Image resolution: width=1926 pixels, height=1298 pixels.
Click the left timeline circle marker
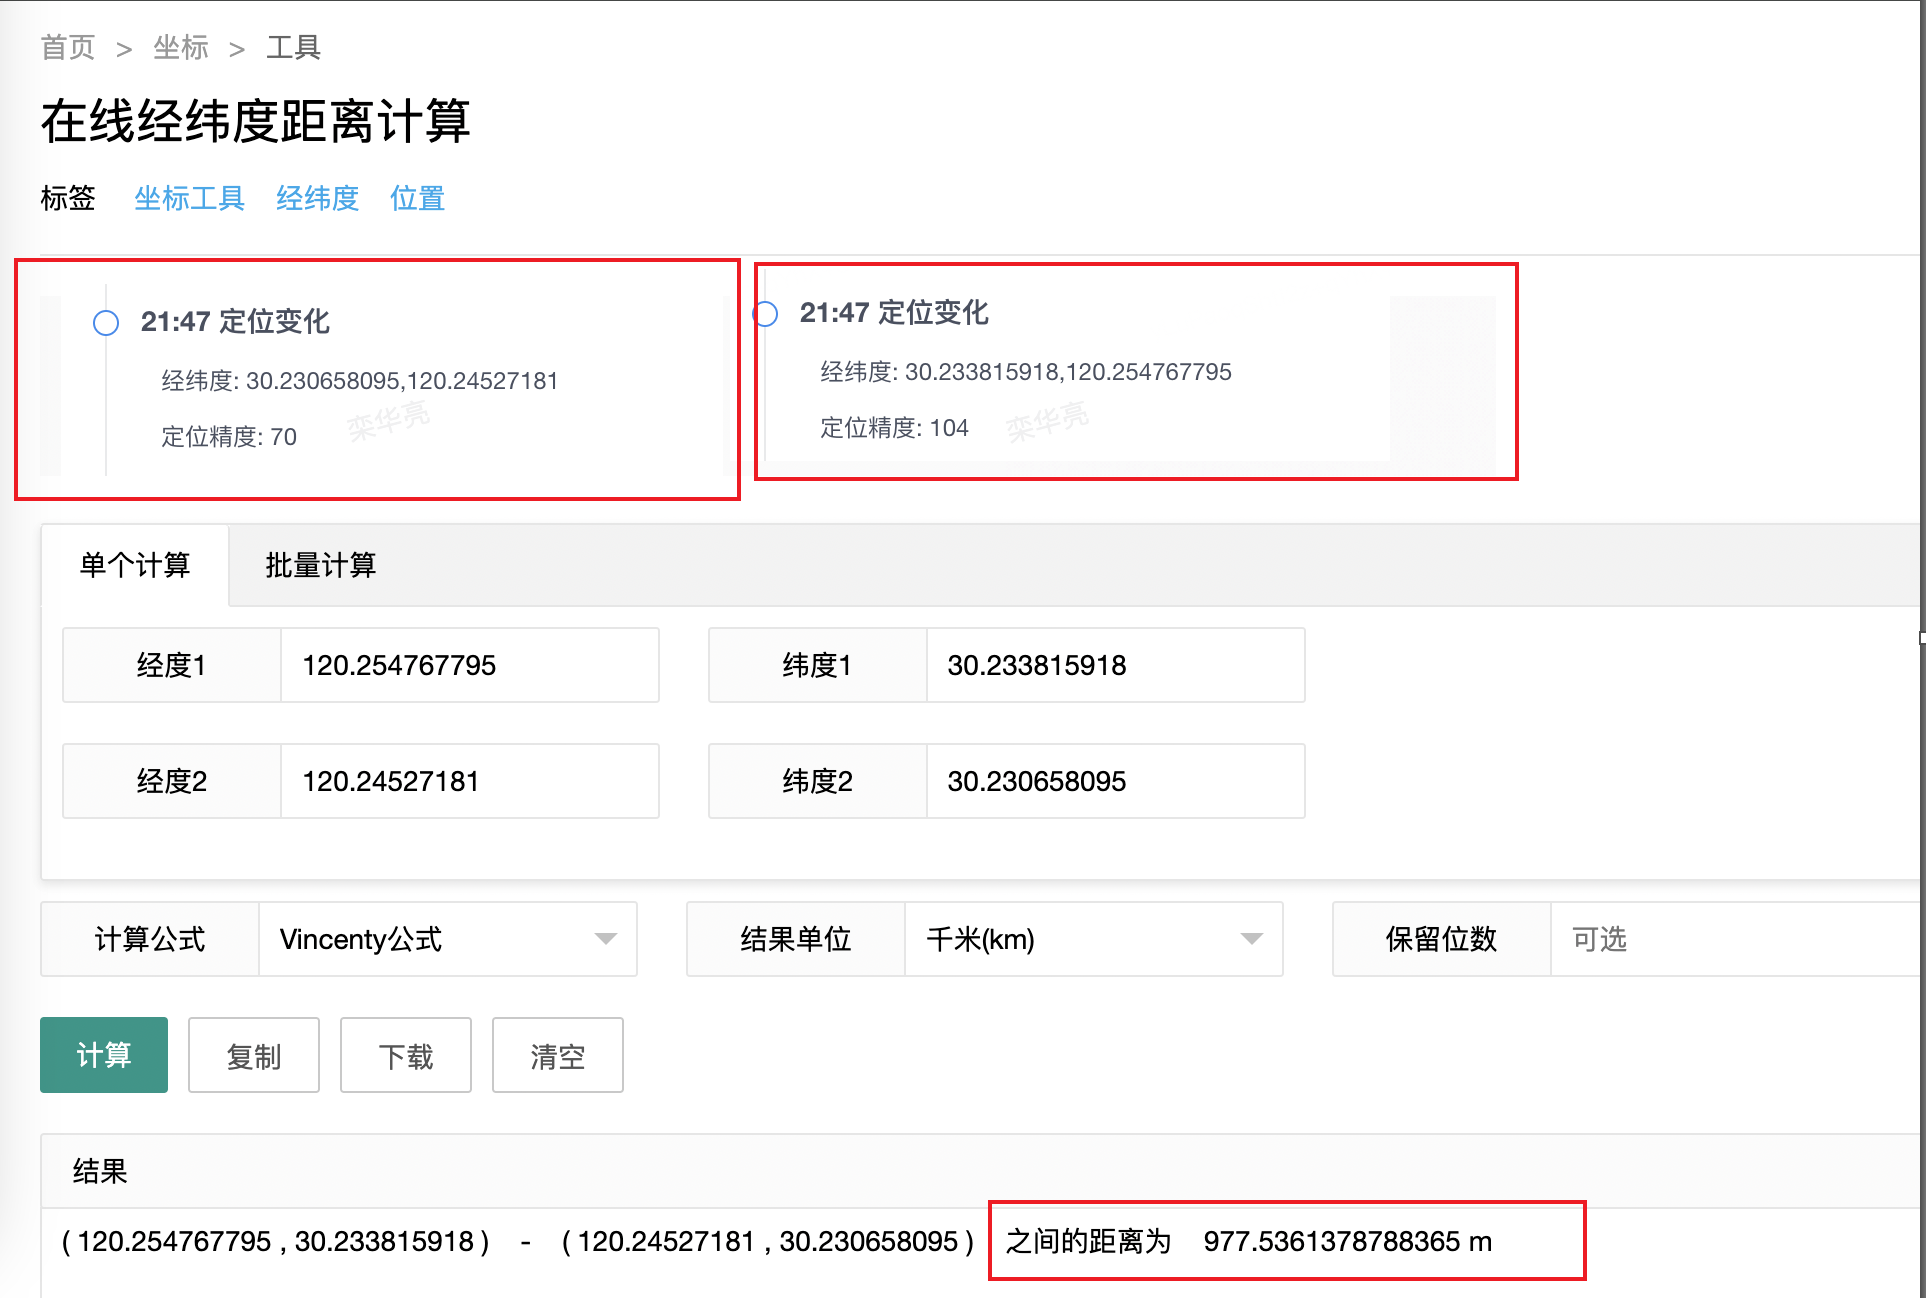tap(106, 323)
